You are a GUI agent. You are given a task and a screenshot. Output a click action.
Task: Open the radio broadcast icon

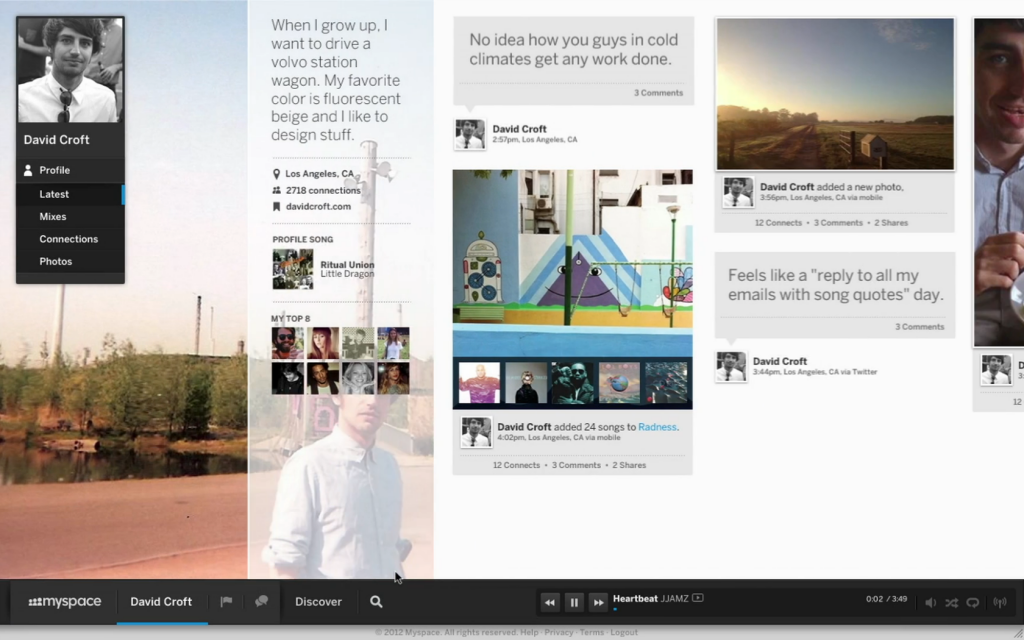coord(1000,602)
